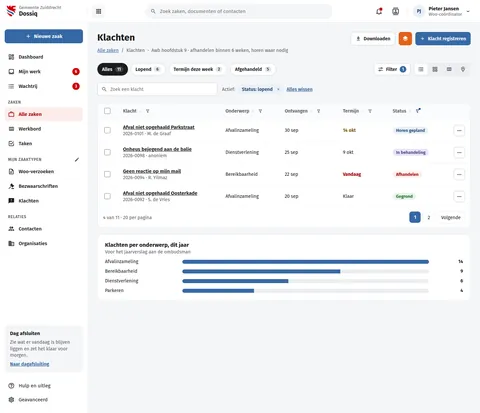Check the box for Geen reactie op mijn mail
This screenshot has width=480, height=413.
pyautogui.click(x=107, y=174)
